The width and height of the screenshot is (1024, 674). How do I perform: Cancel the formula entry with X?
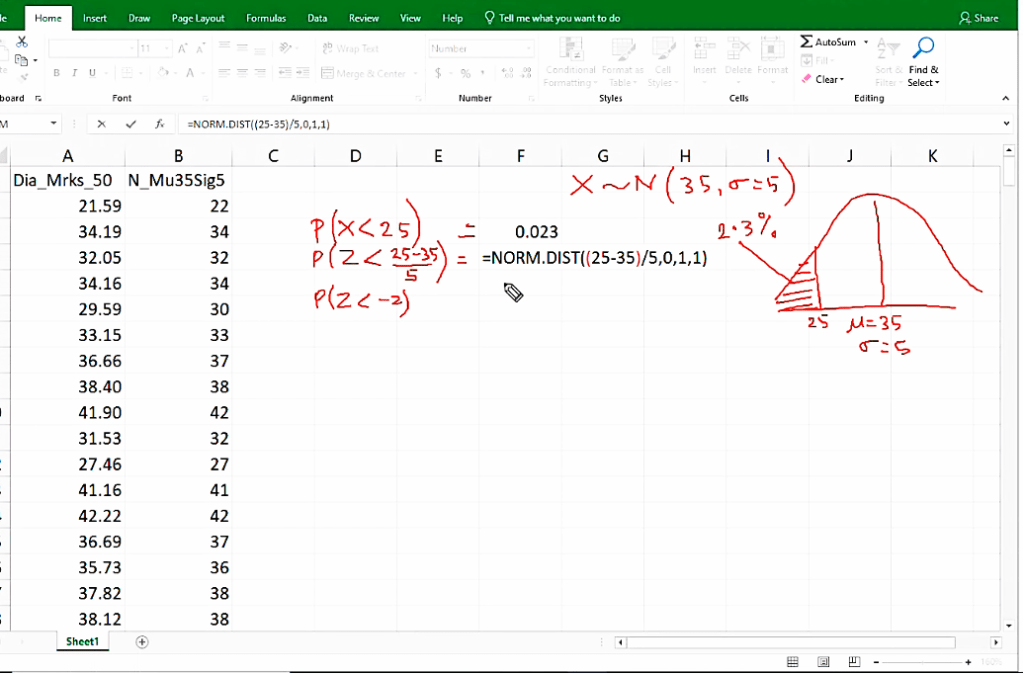click(101, 124)
